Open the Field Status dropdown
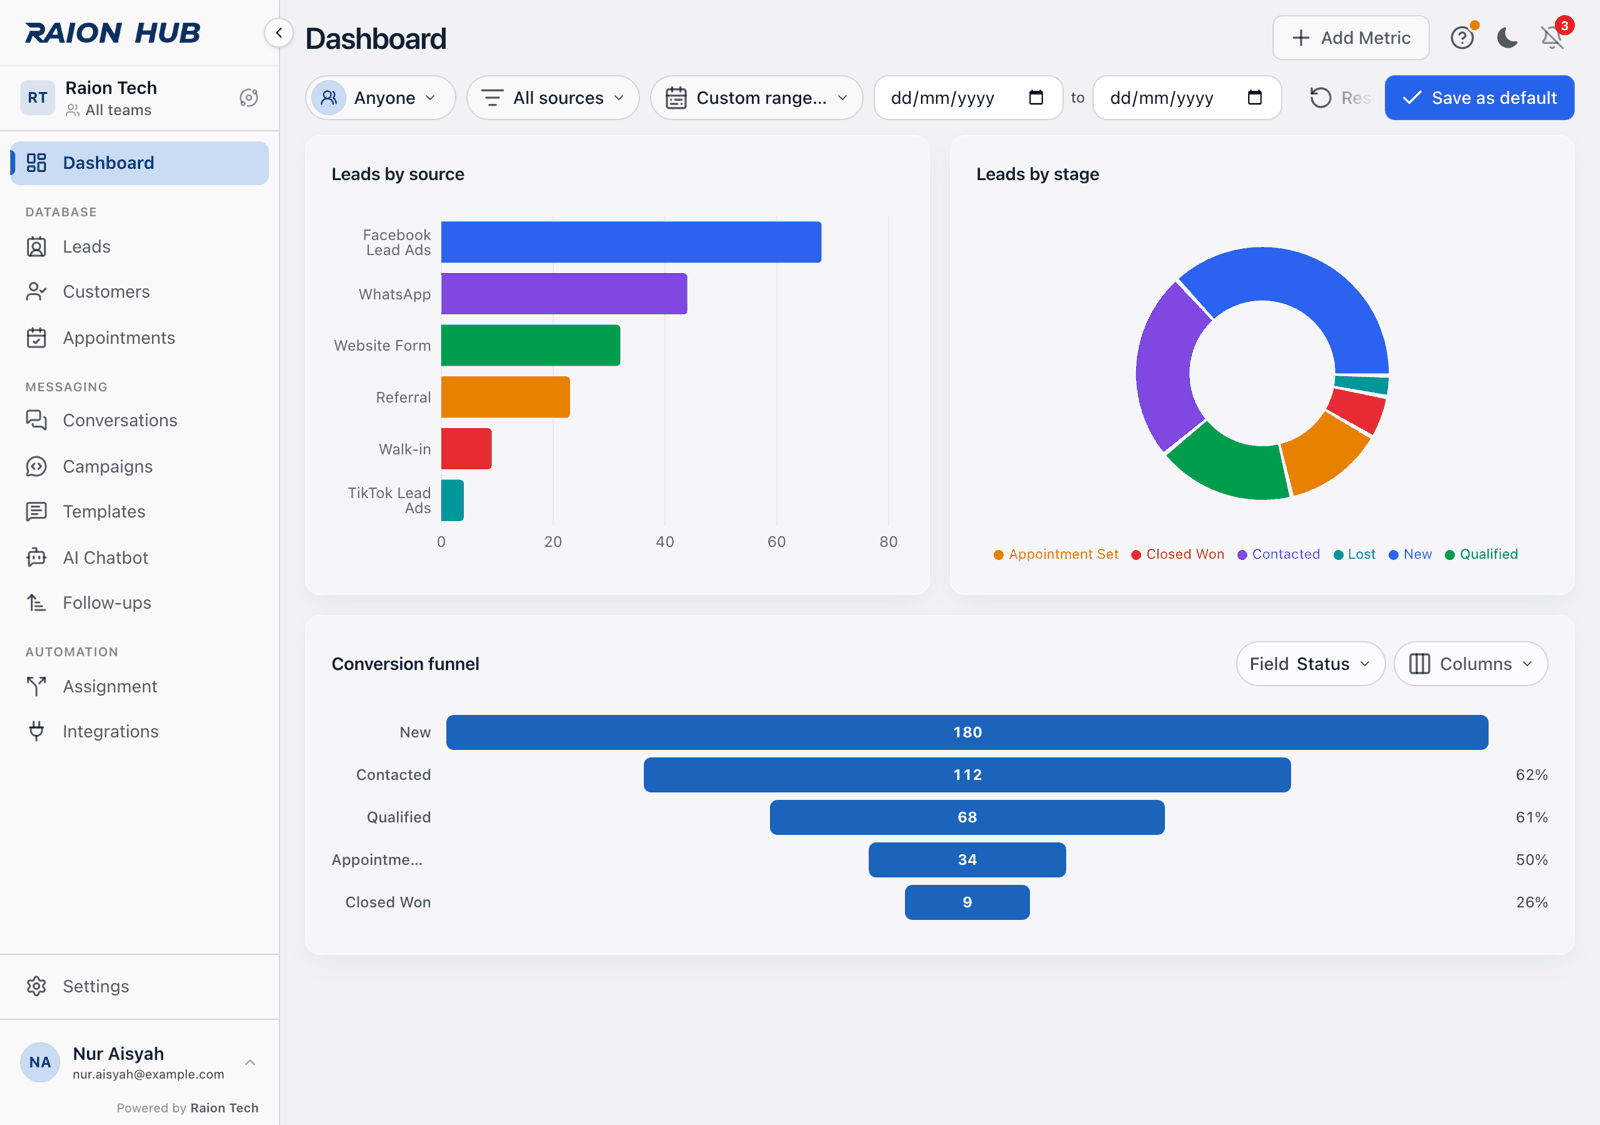1600x1125 pixels. [x=1310, y=664]
